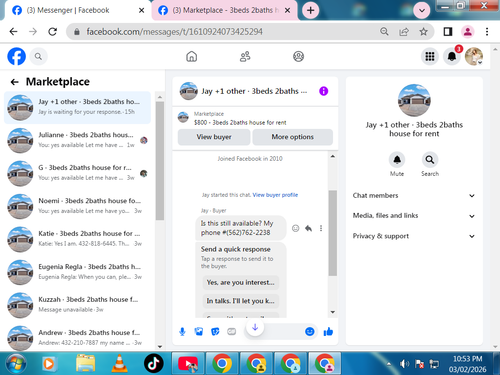Open TikTok from the taskbar
Viewport: 500px width, 375px height.
point(154,363)
